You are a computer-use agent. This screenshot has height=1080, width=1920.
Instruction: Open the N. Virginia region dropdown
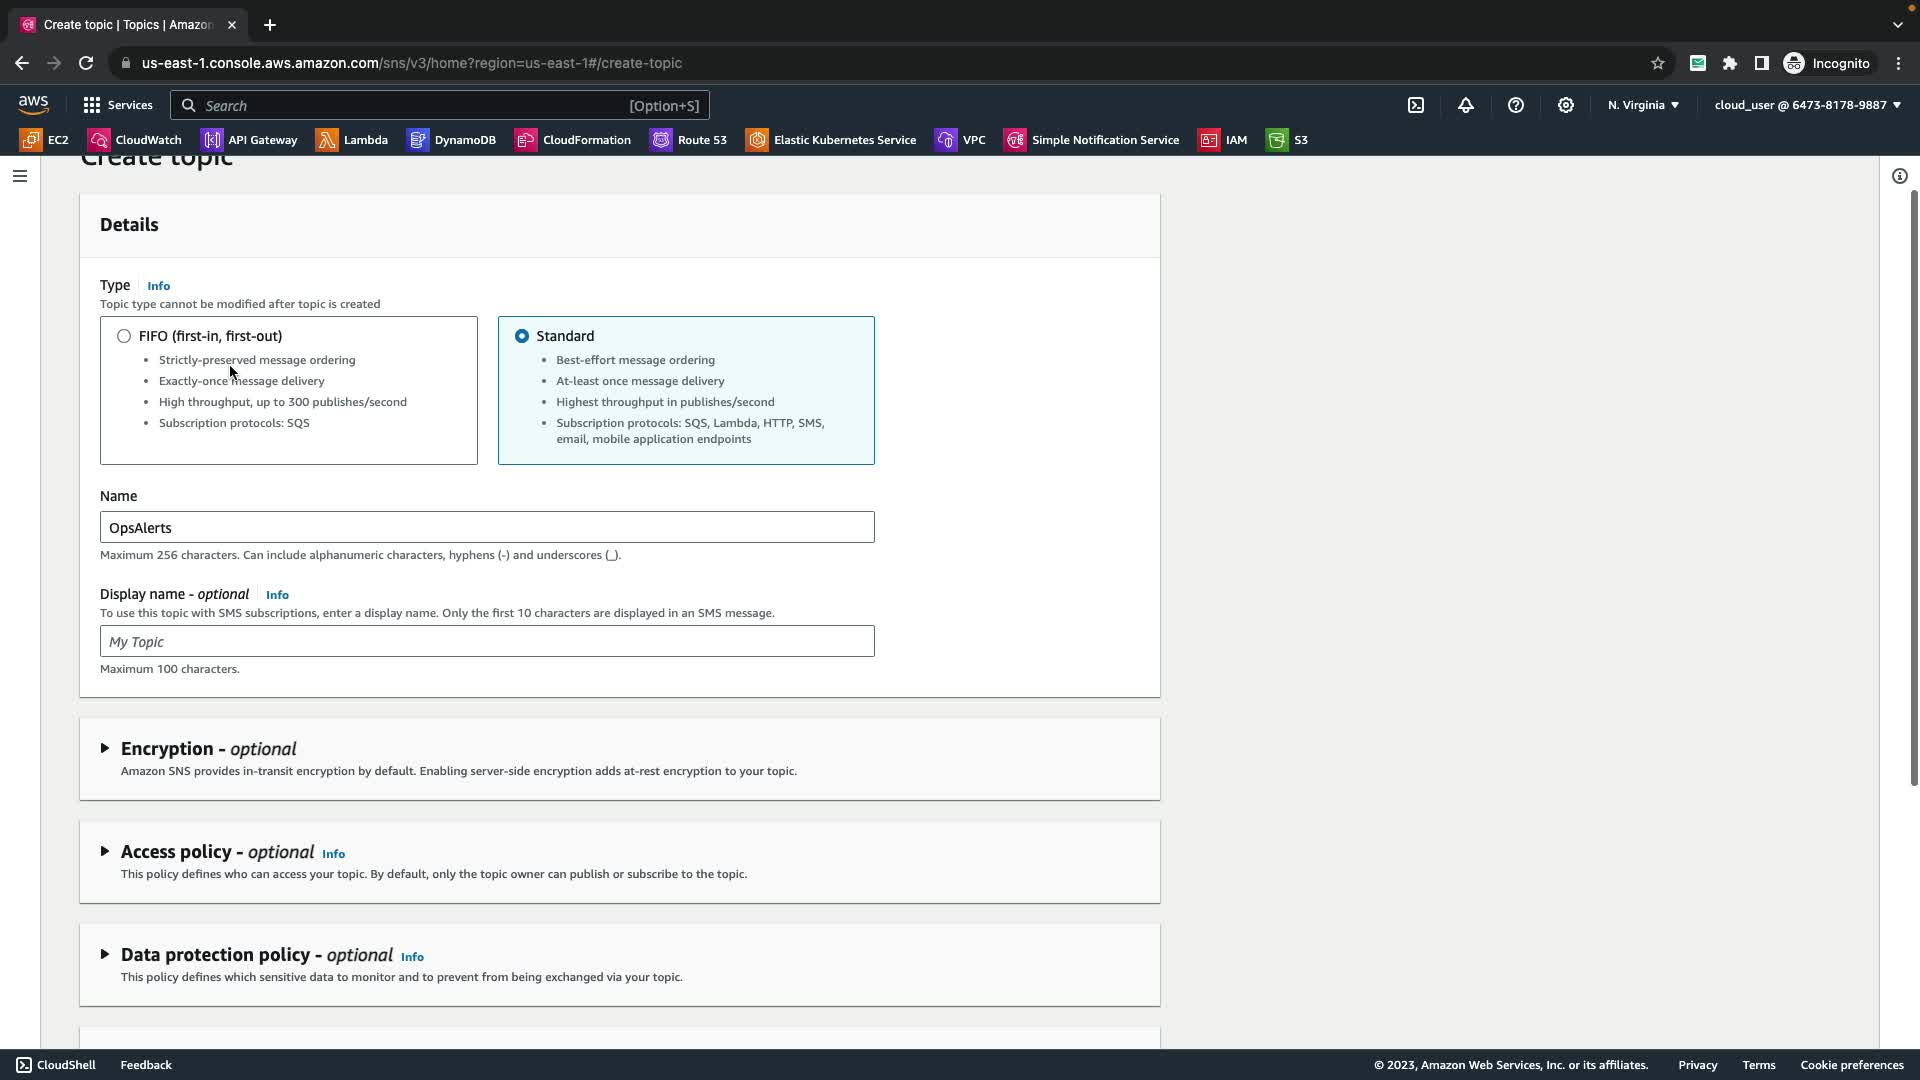[x=1643, y=105]
